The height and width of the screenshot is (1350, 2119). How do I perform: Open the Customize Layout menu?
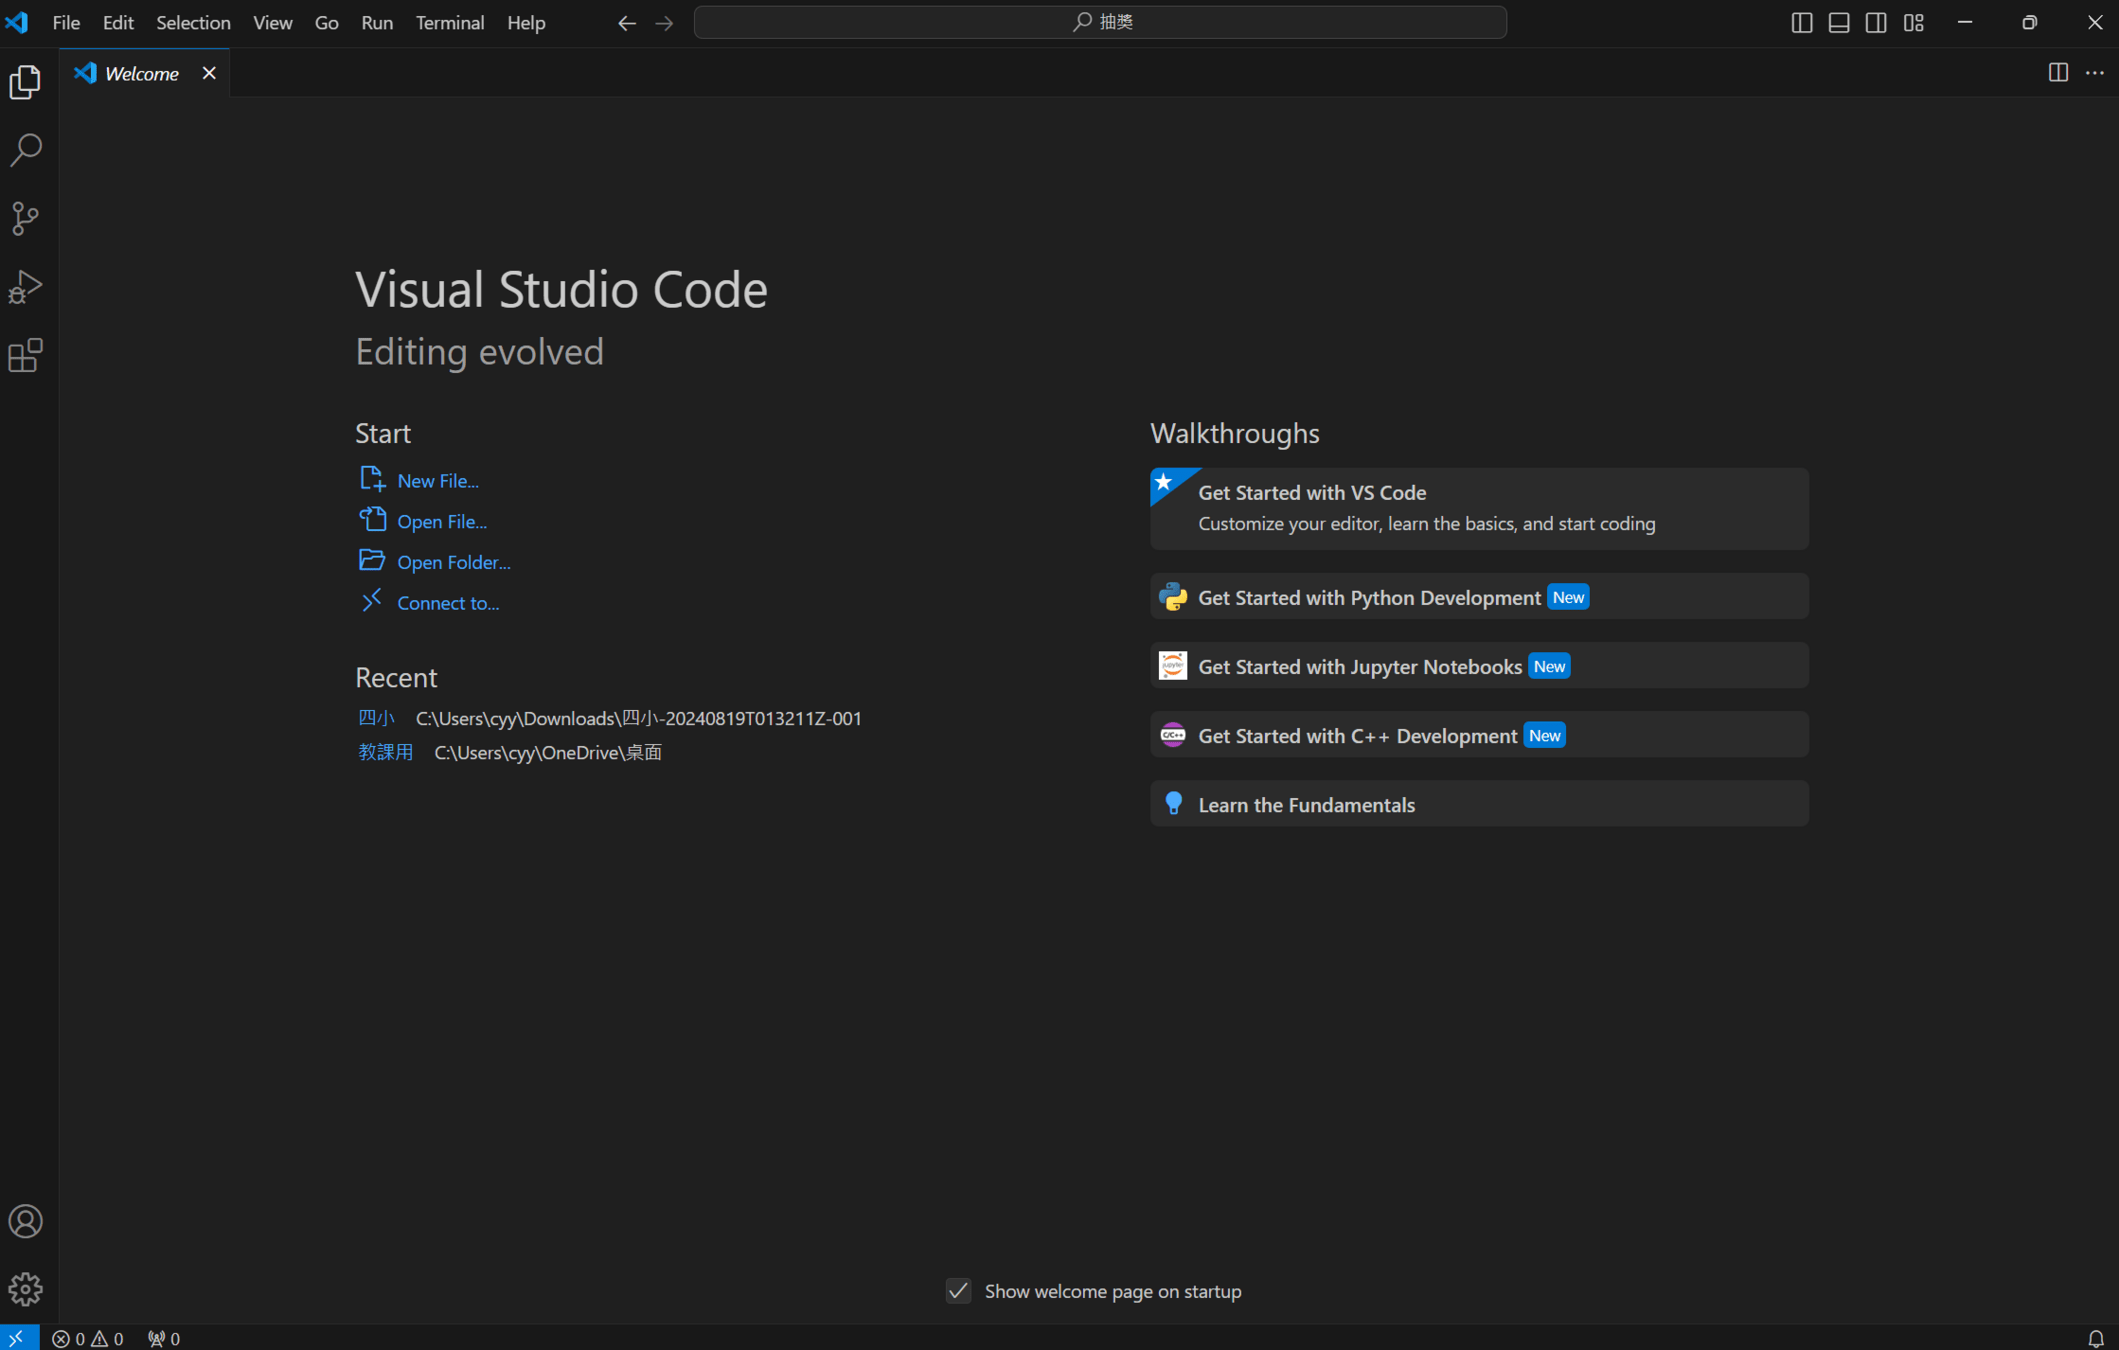(1913, 22)
